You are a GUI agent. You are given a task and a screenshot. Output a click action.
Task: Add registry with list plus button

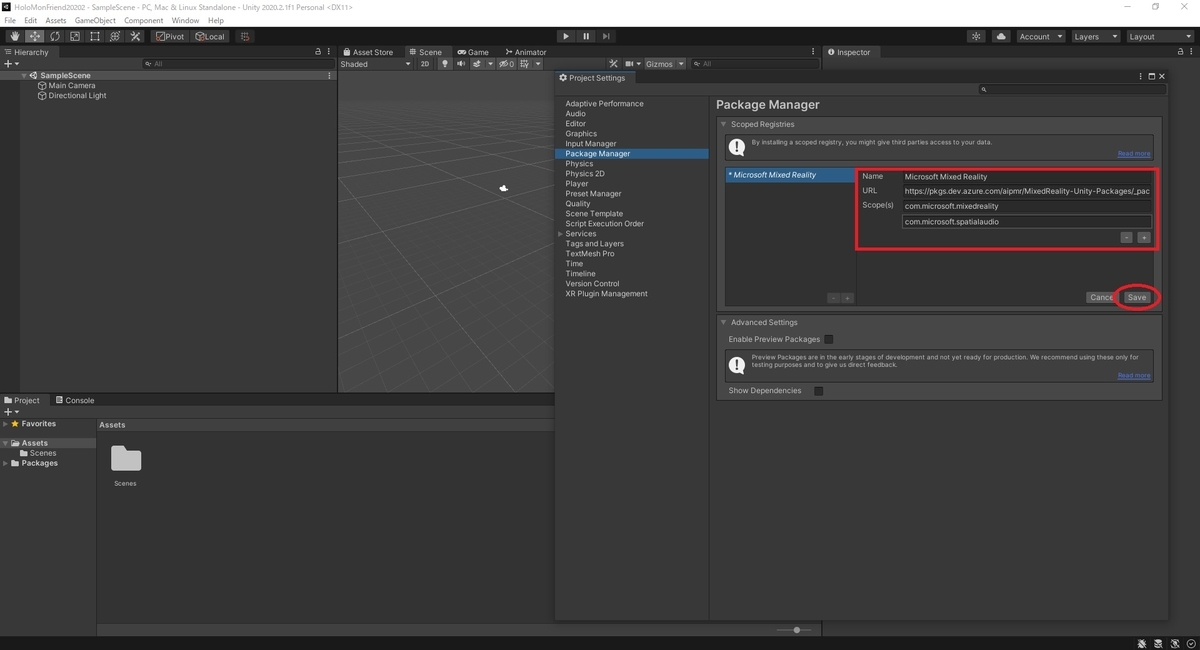(847, 298)
